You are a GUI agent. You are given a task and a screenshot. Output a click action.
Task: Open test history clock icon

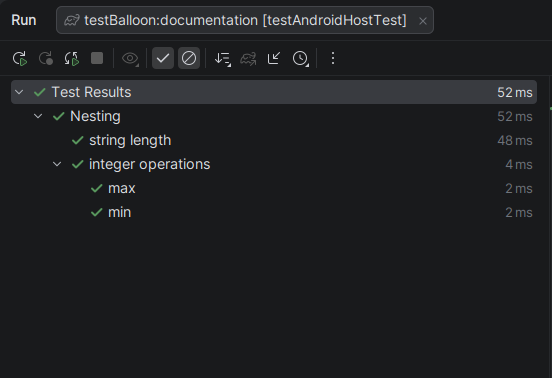click(300, 58)
